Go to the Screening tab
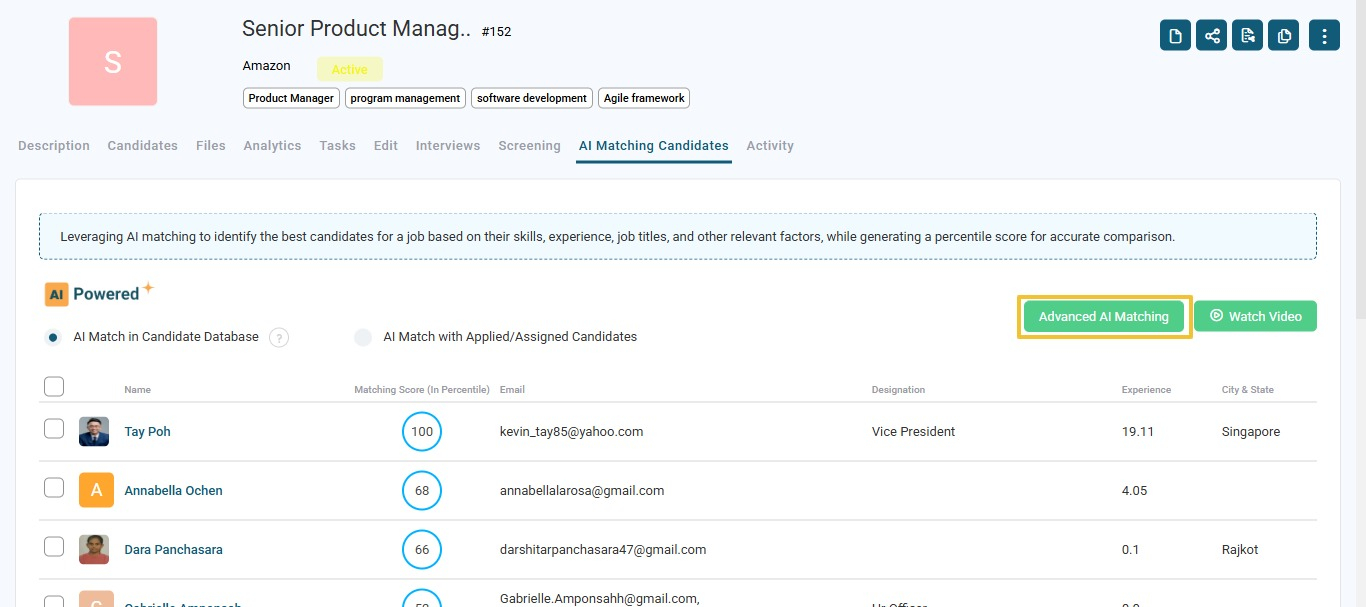 coord(529,146)
